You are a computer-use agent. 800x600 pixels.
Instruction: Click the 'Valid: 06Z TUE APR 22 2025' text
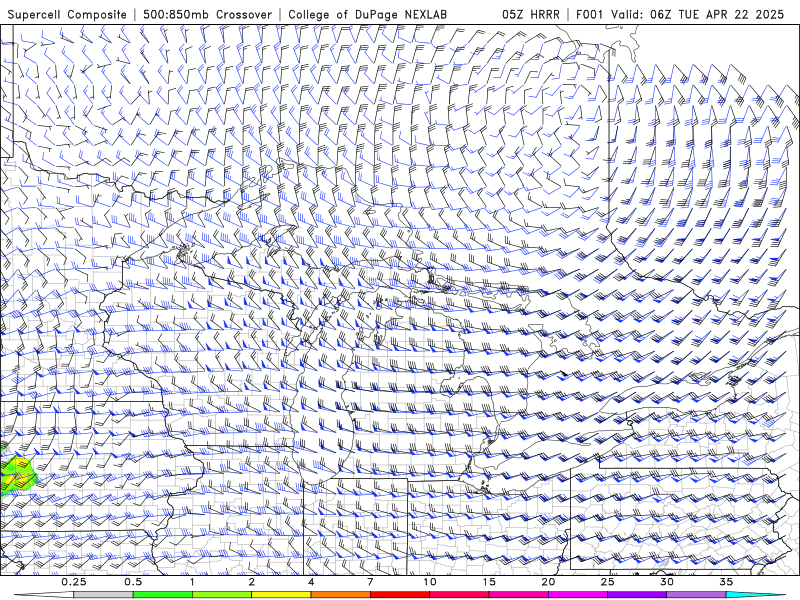click(x=697, y=14)
